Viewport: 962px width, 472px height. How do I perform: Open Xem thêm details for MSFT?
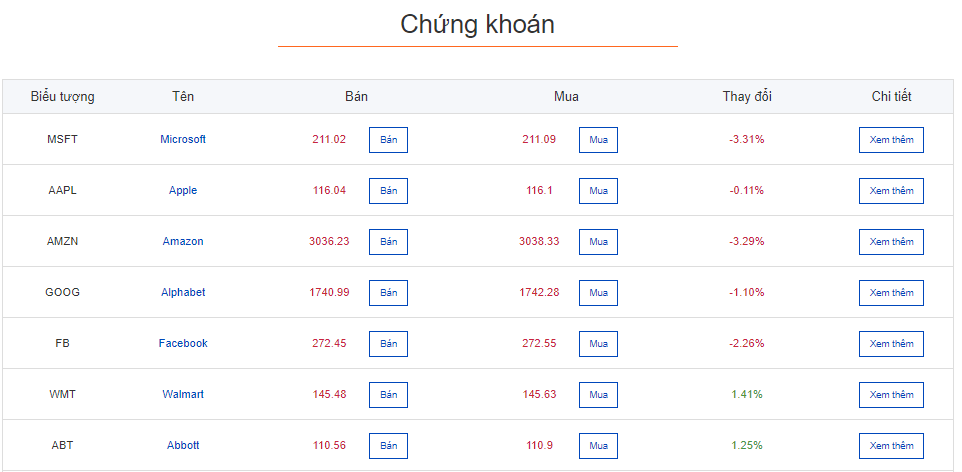[x=891, y=140]
